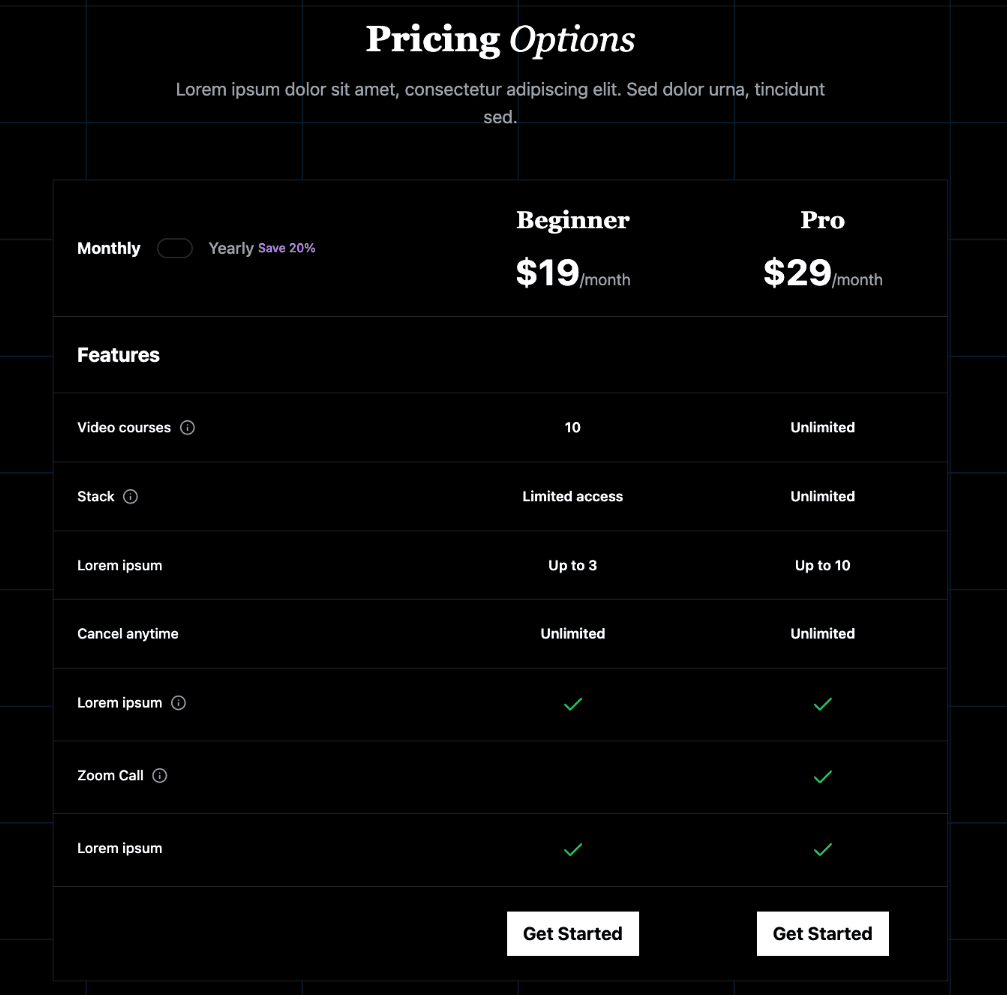Screen dimensions: 1007x995
Task: Click the Pro checkmark in the last Lorem ipsum row
Action: coord(822,849)
